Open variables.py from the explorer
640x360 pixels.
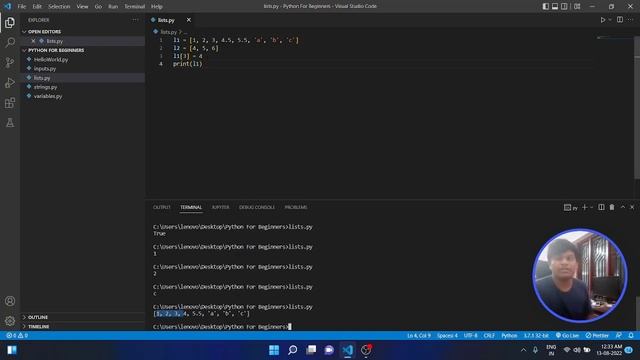tap(48, 96)
